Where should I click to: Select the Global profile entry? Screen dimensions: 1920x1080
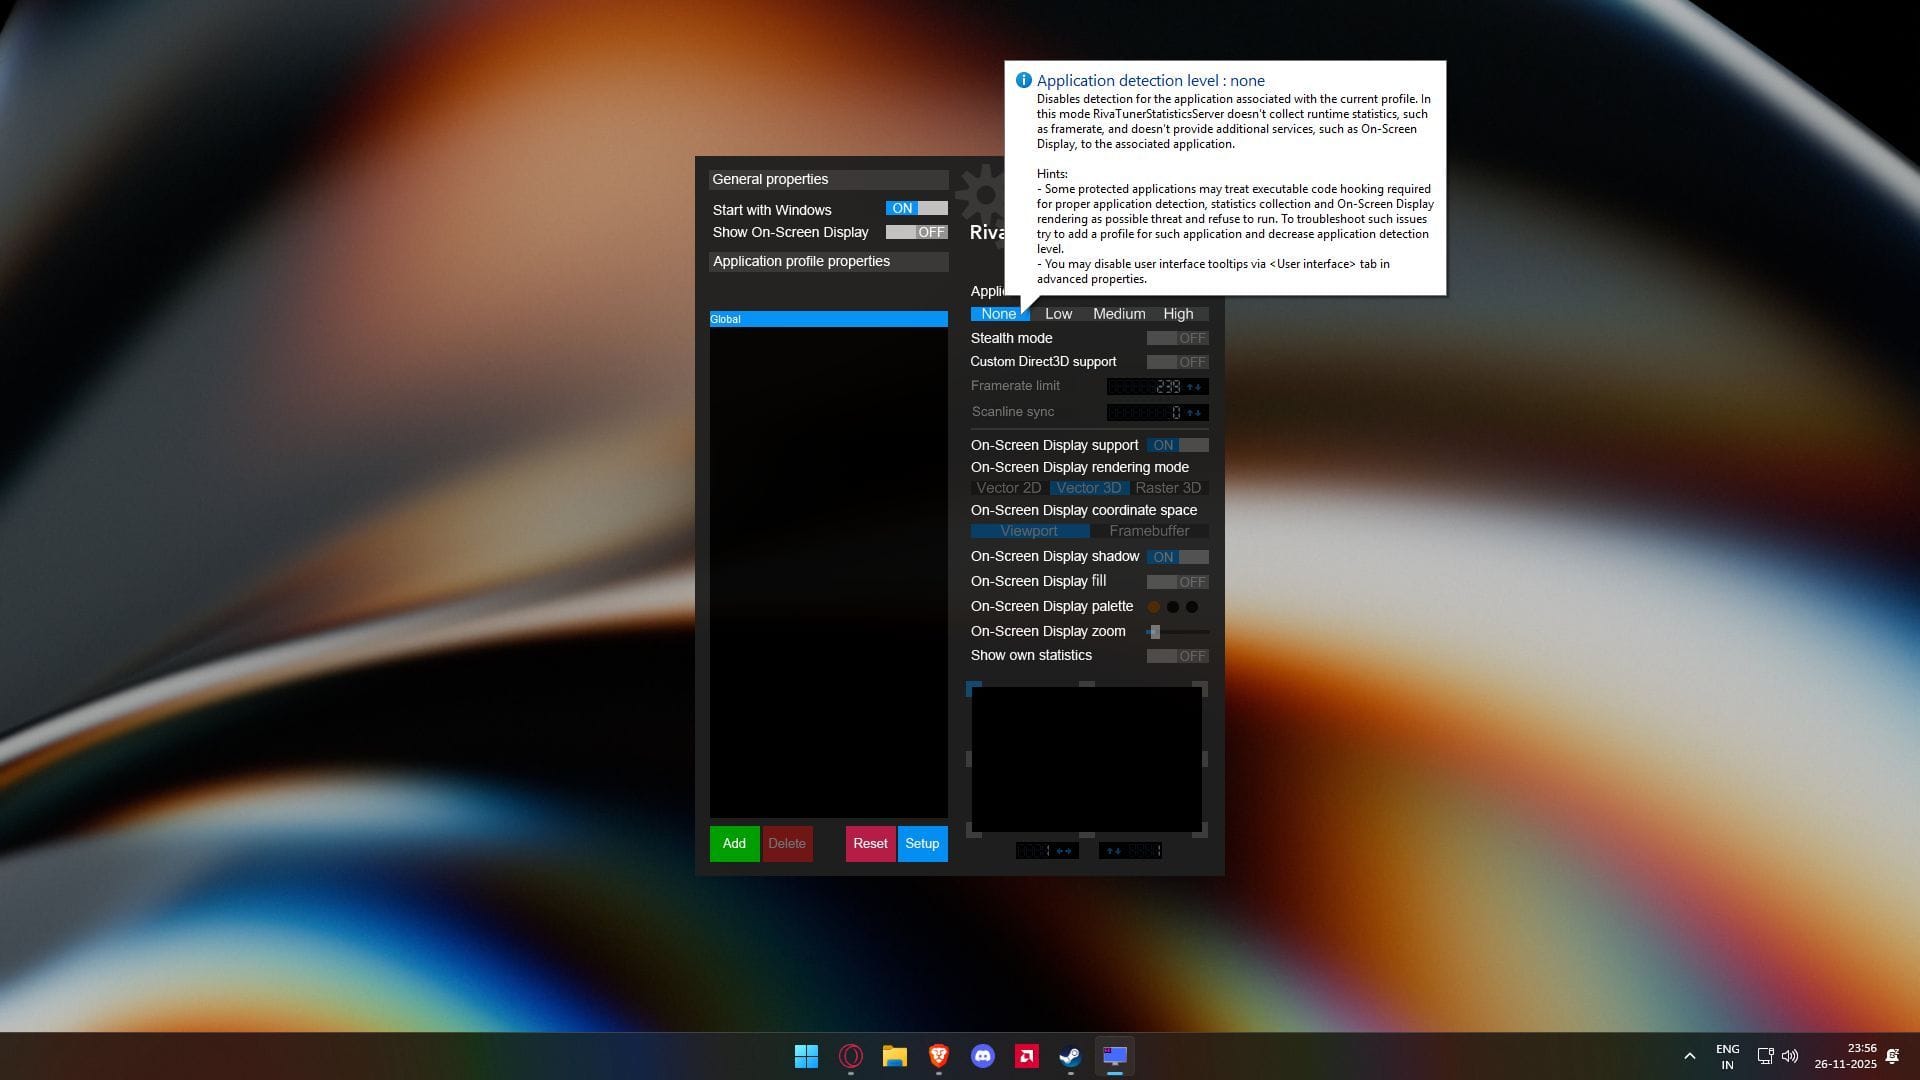[828, 319]
